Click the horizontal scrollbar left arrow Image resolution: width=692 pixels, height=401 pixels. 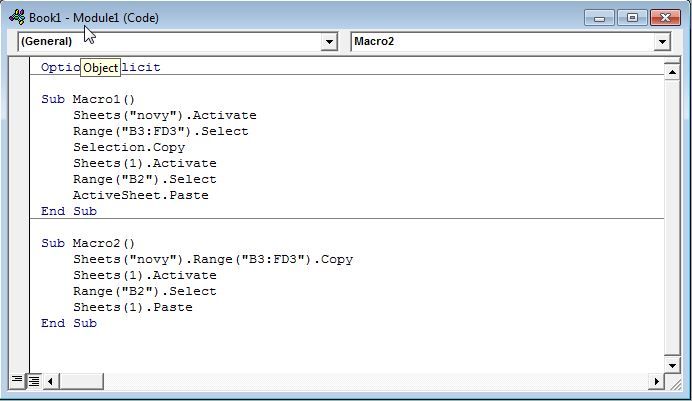[50, 381]
